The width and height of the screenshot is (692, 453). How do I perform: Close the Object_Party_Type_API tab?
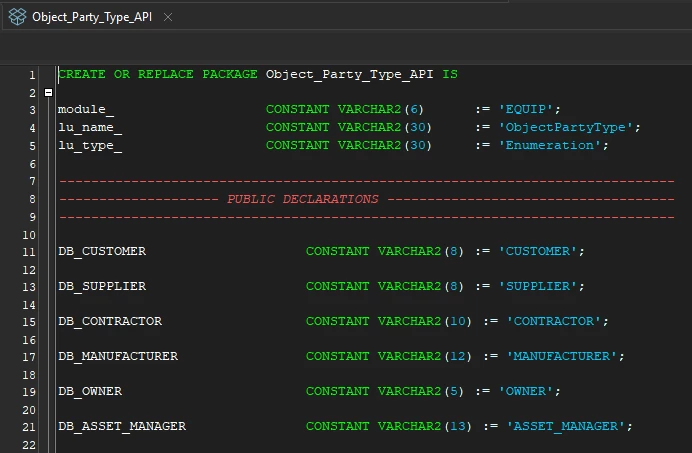coord(168,17)
